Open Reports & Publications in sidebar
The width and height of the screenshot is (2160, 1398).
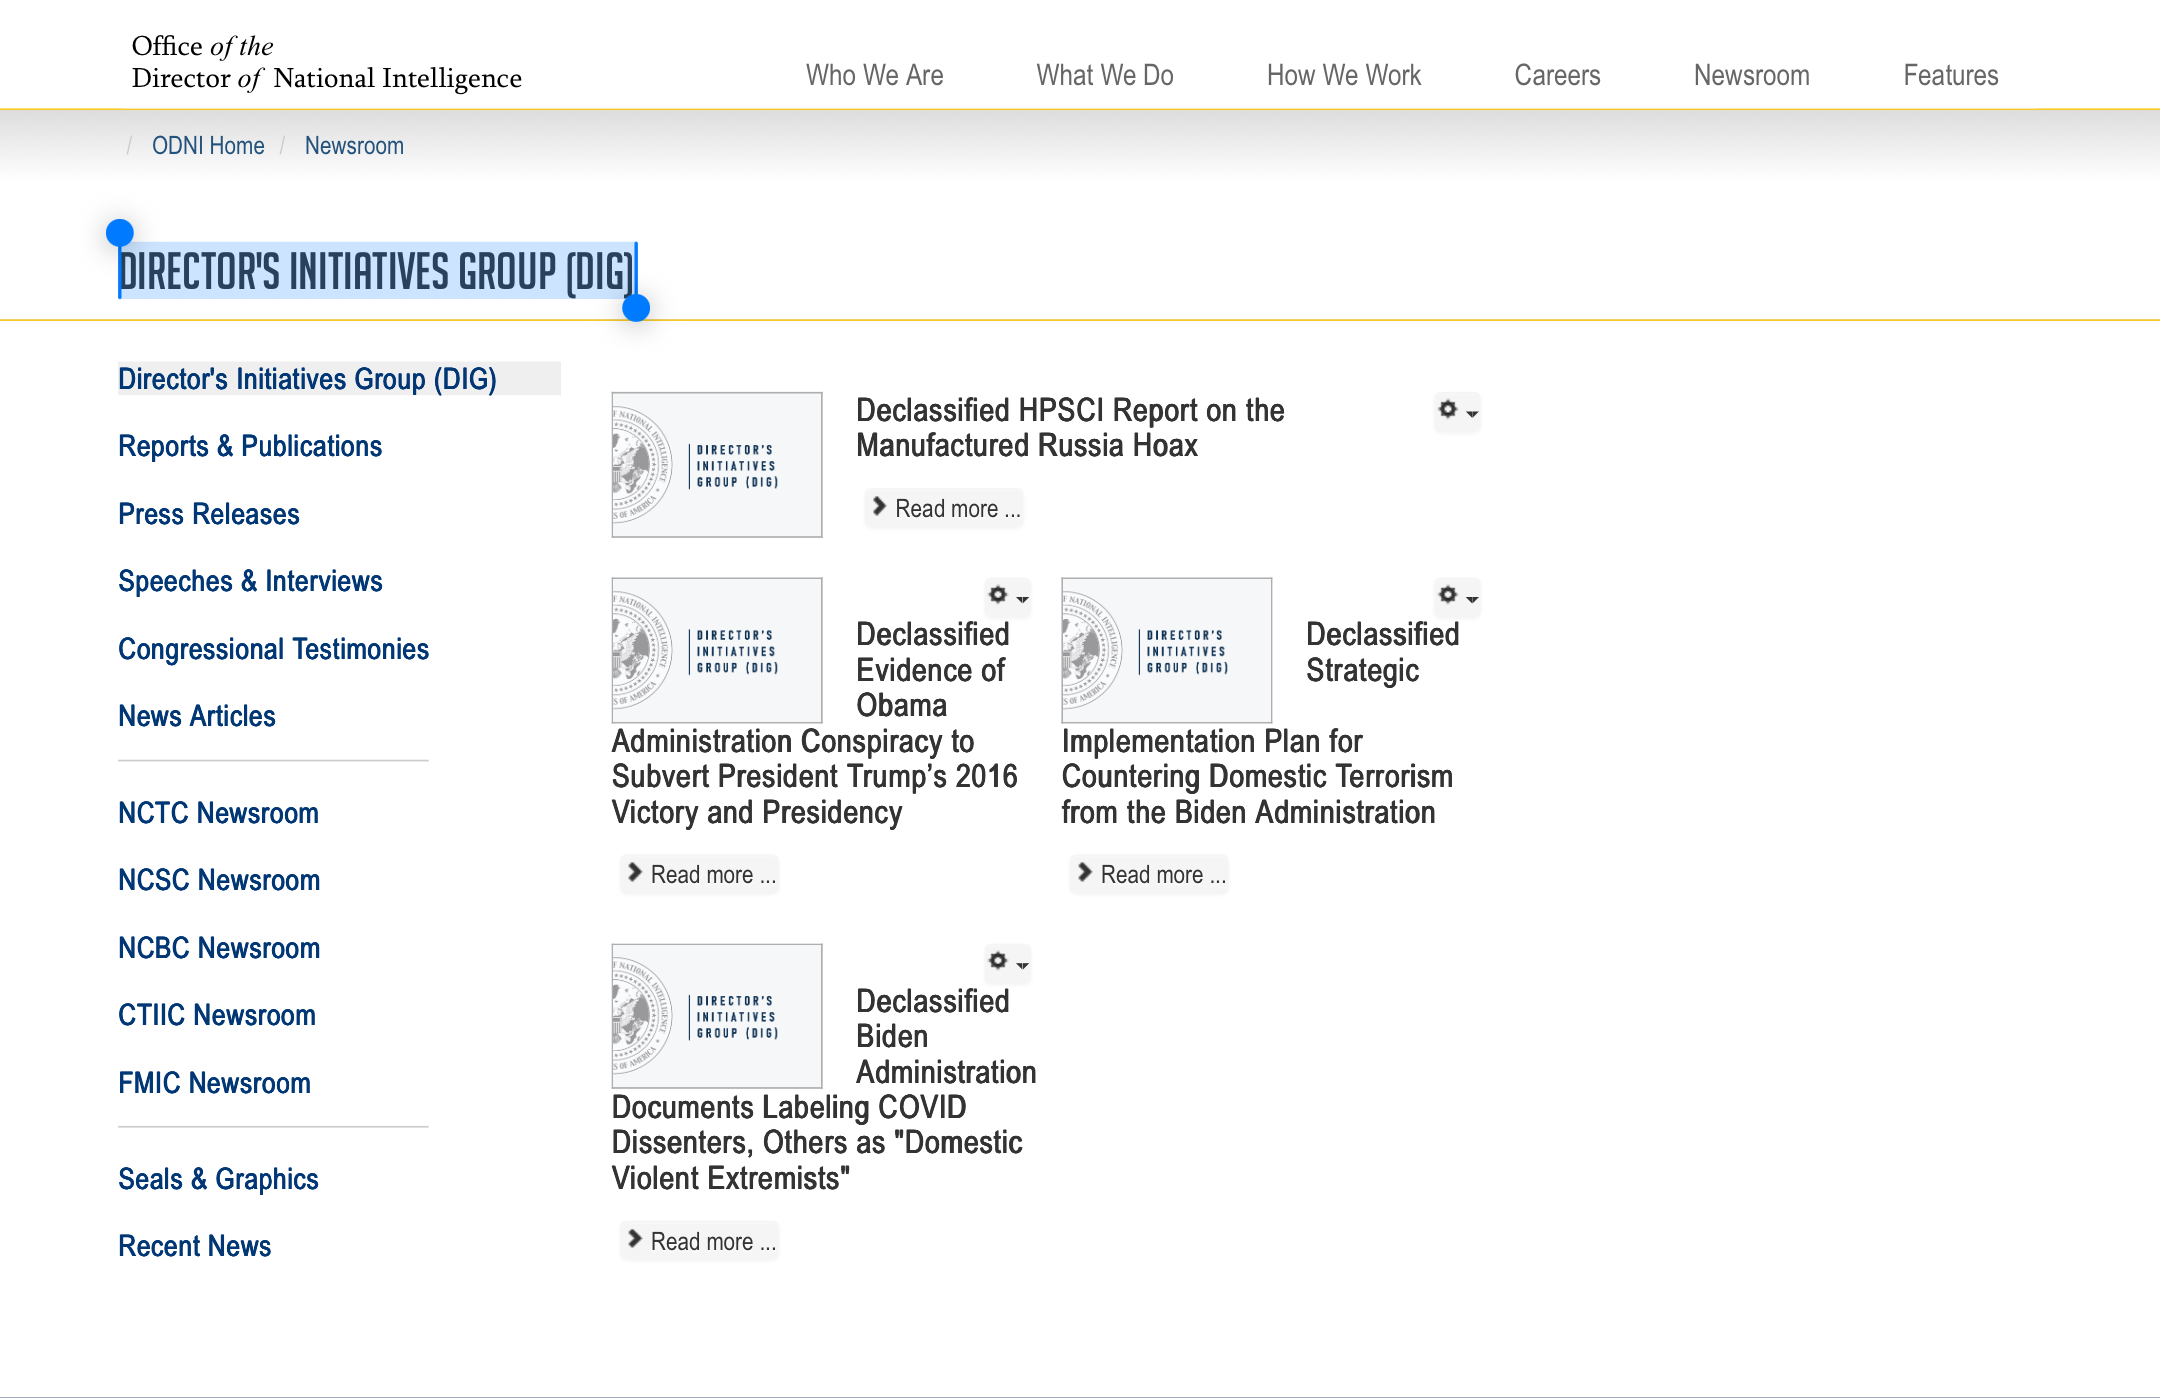coord(250,446)
